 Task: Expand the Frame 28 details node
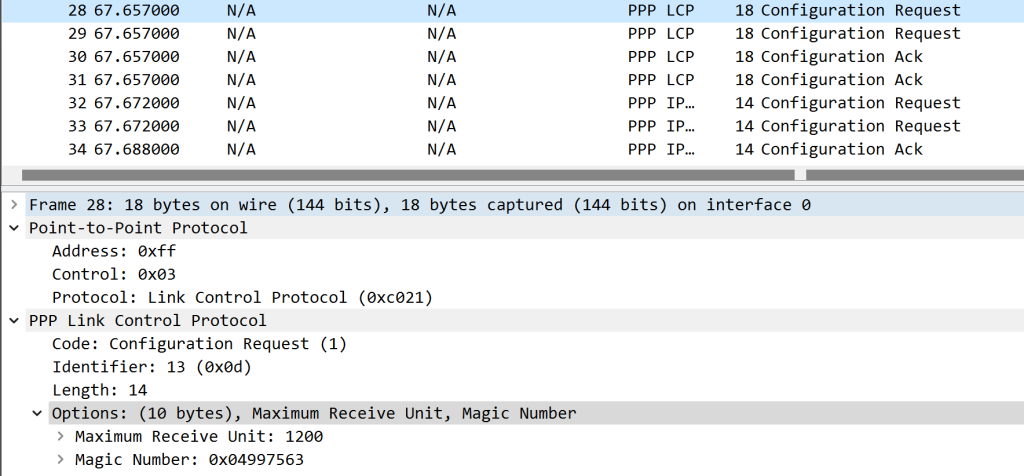coord(13,205)
